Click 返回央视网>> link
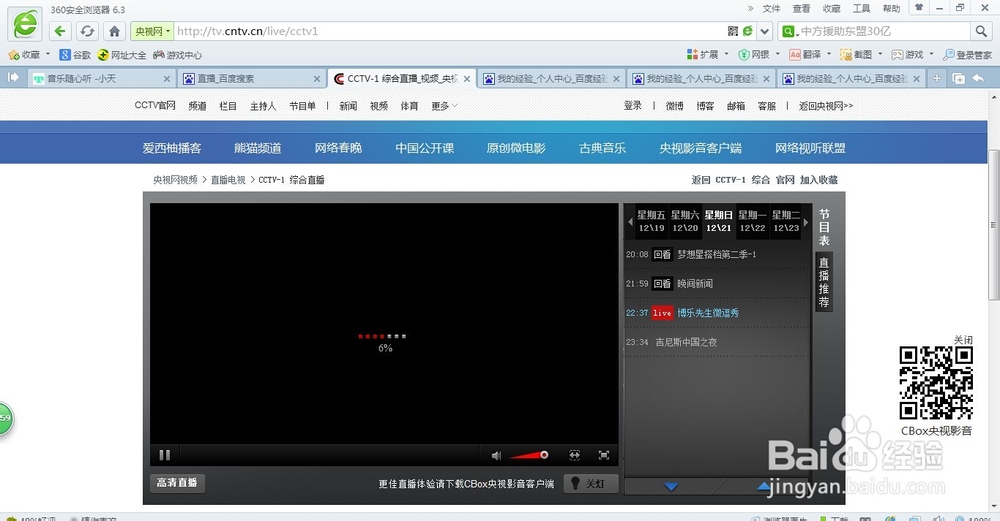The image size is (1000, 521). 826,106
